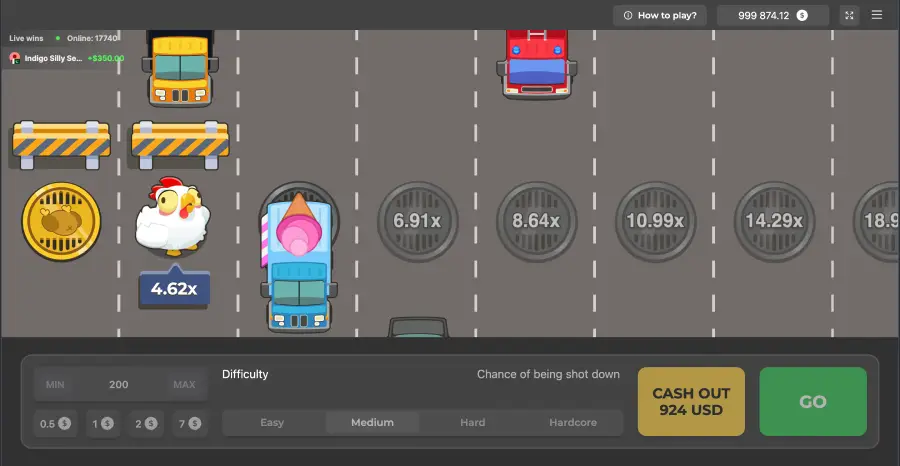The image size is (900, 466).
Task: Click the bet amount field showing 200
Action: [119, 385]
